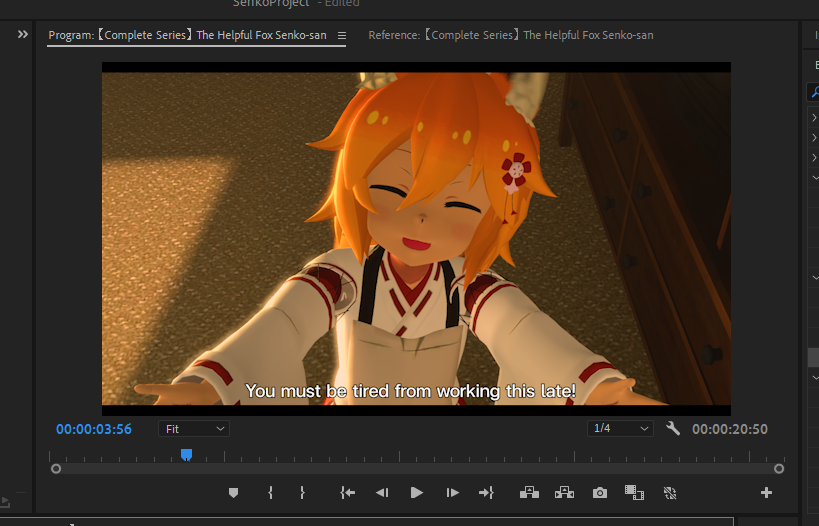The height and width of the screenshot is (526, 819).
Task: Click the Mark In bracket icon
Action: pos(270,493)
